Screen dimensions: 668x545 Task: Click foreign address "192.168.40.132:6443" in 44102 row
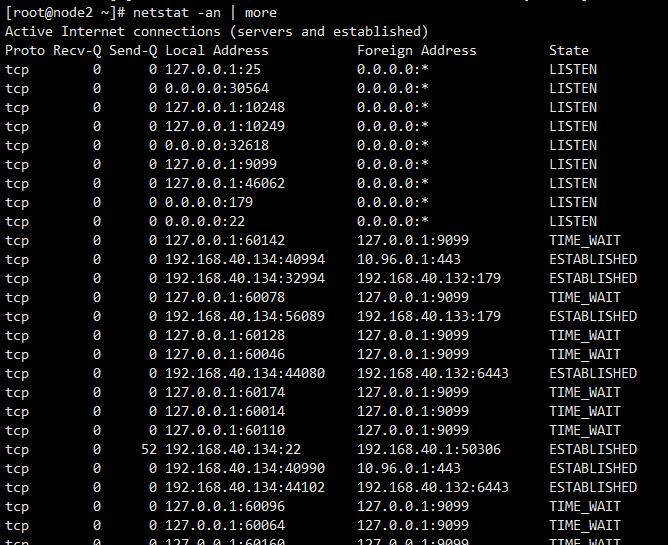[433, 487]
